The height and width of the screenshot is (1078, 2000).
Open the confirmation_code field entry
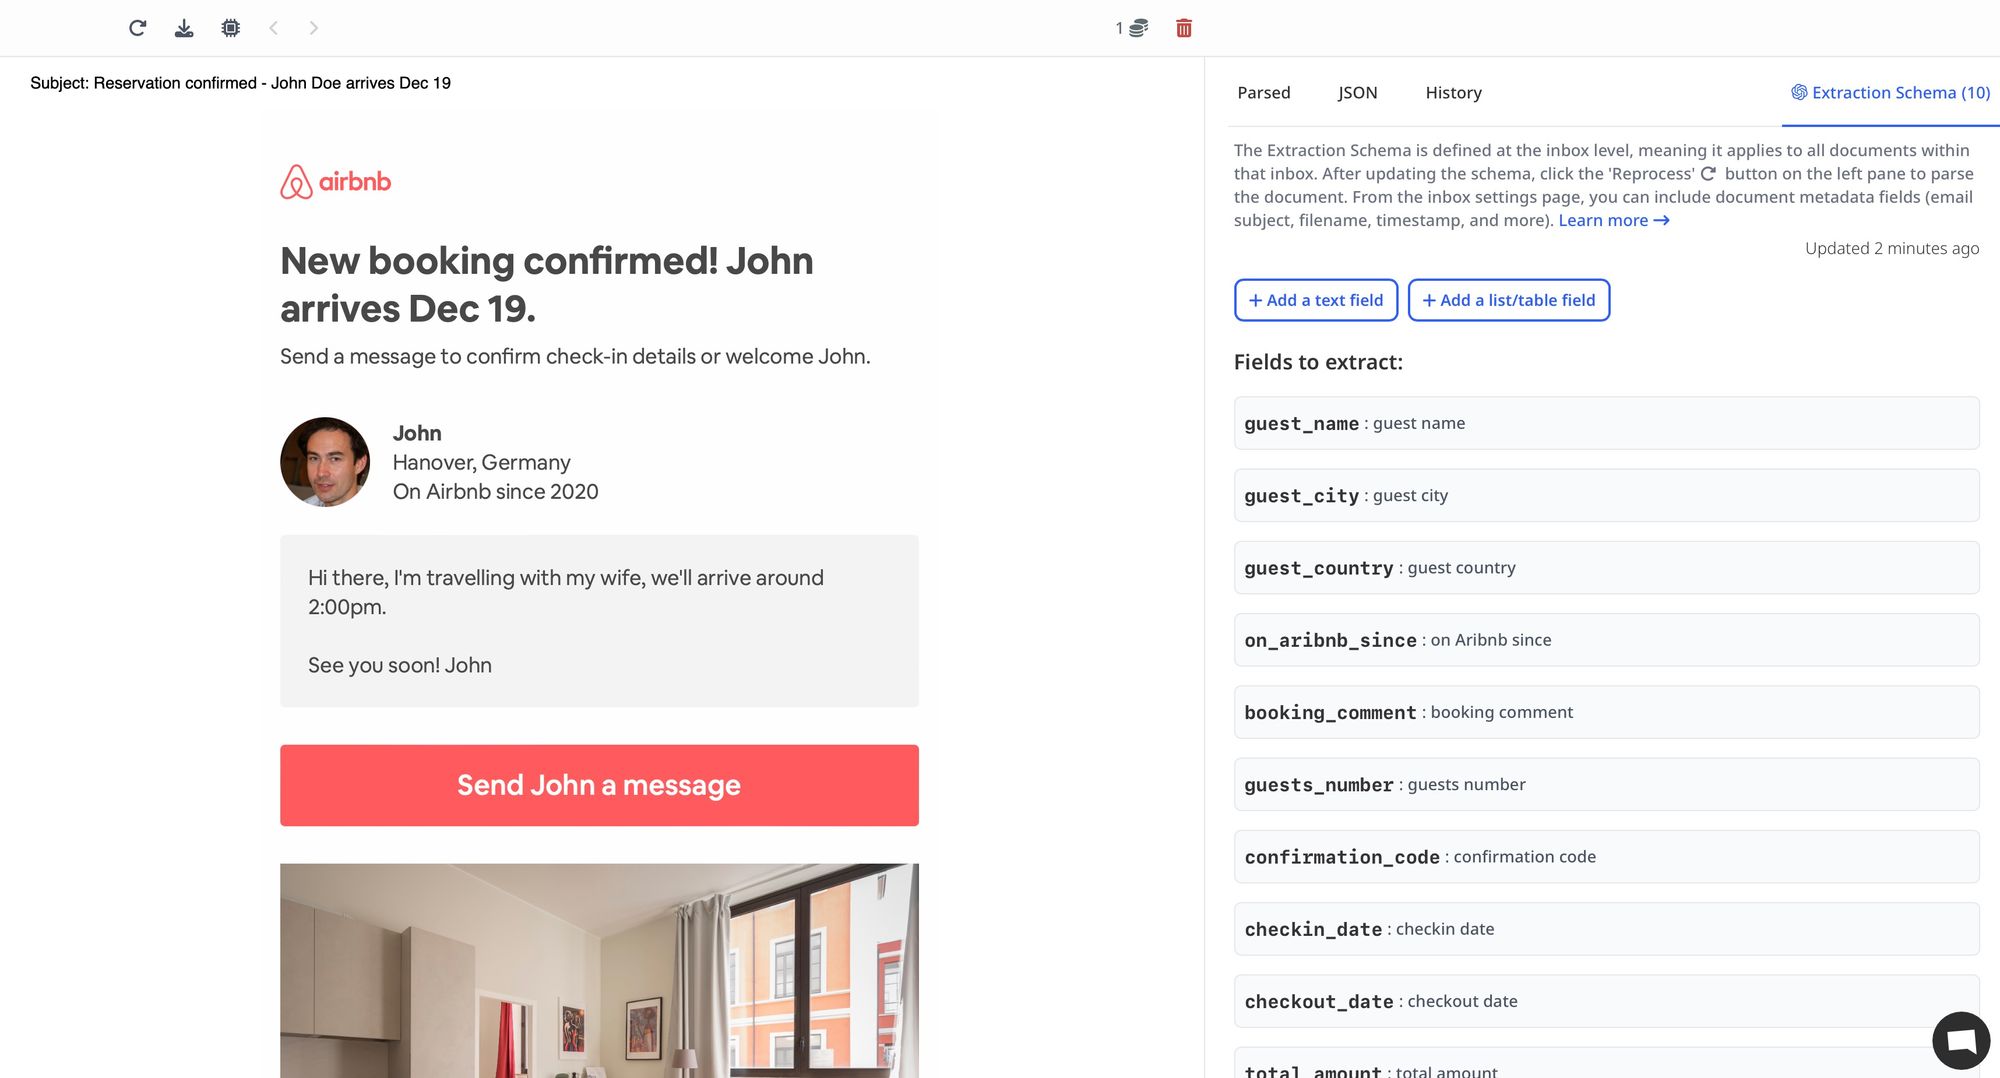click(x=1606, y=857)
